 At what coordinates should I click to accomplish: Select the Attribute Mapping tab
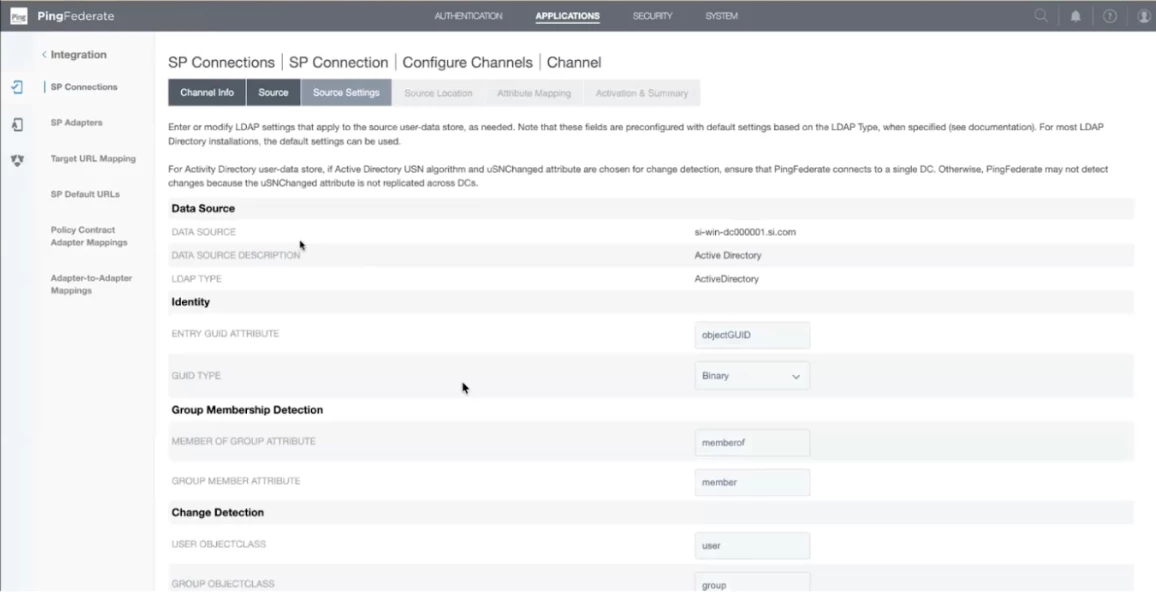coord(534,93)
